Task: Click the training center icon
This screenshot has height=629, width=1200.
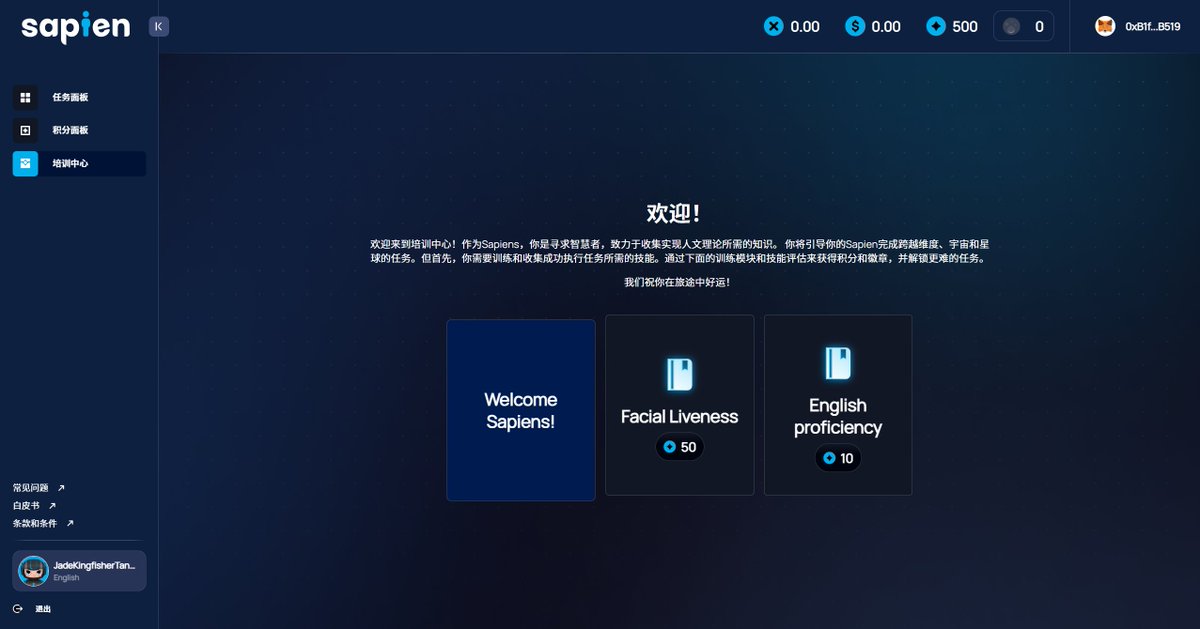Action: pyautogui.click(x=25, y=163)
